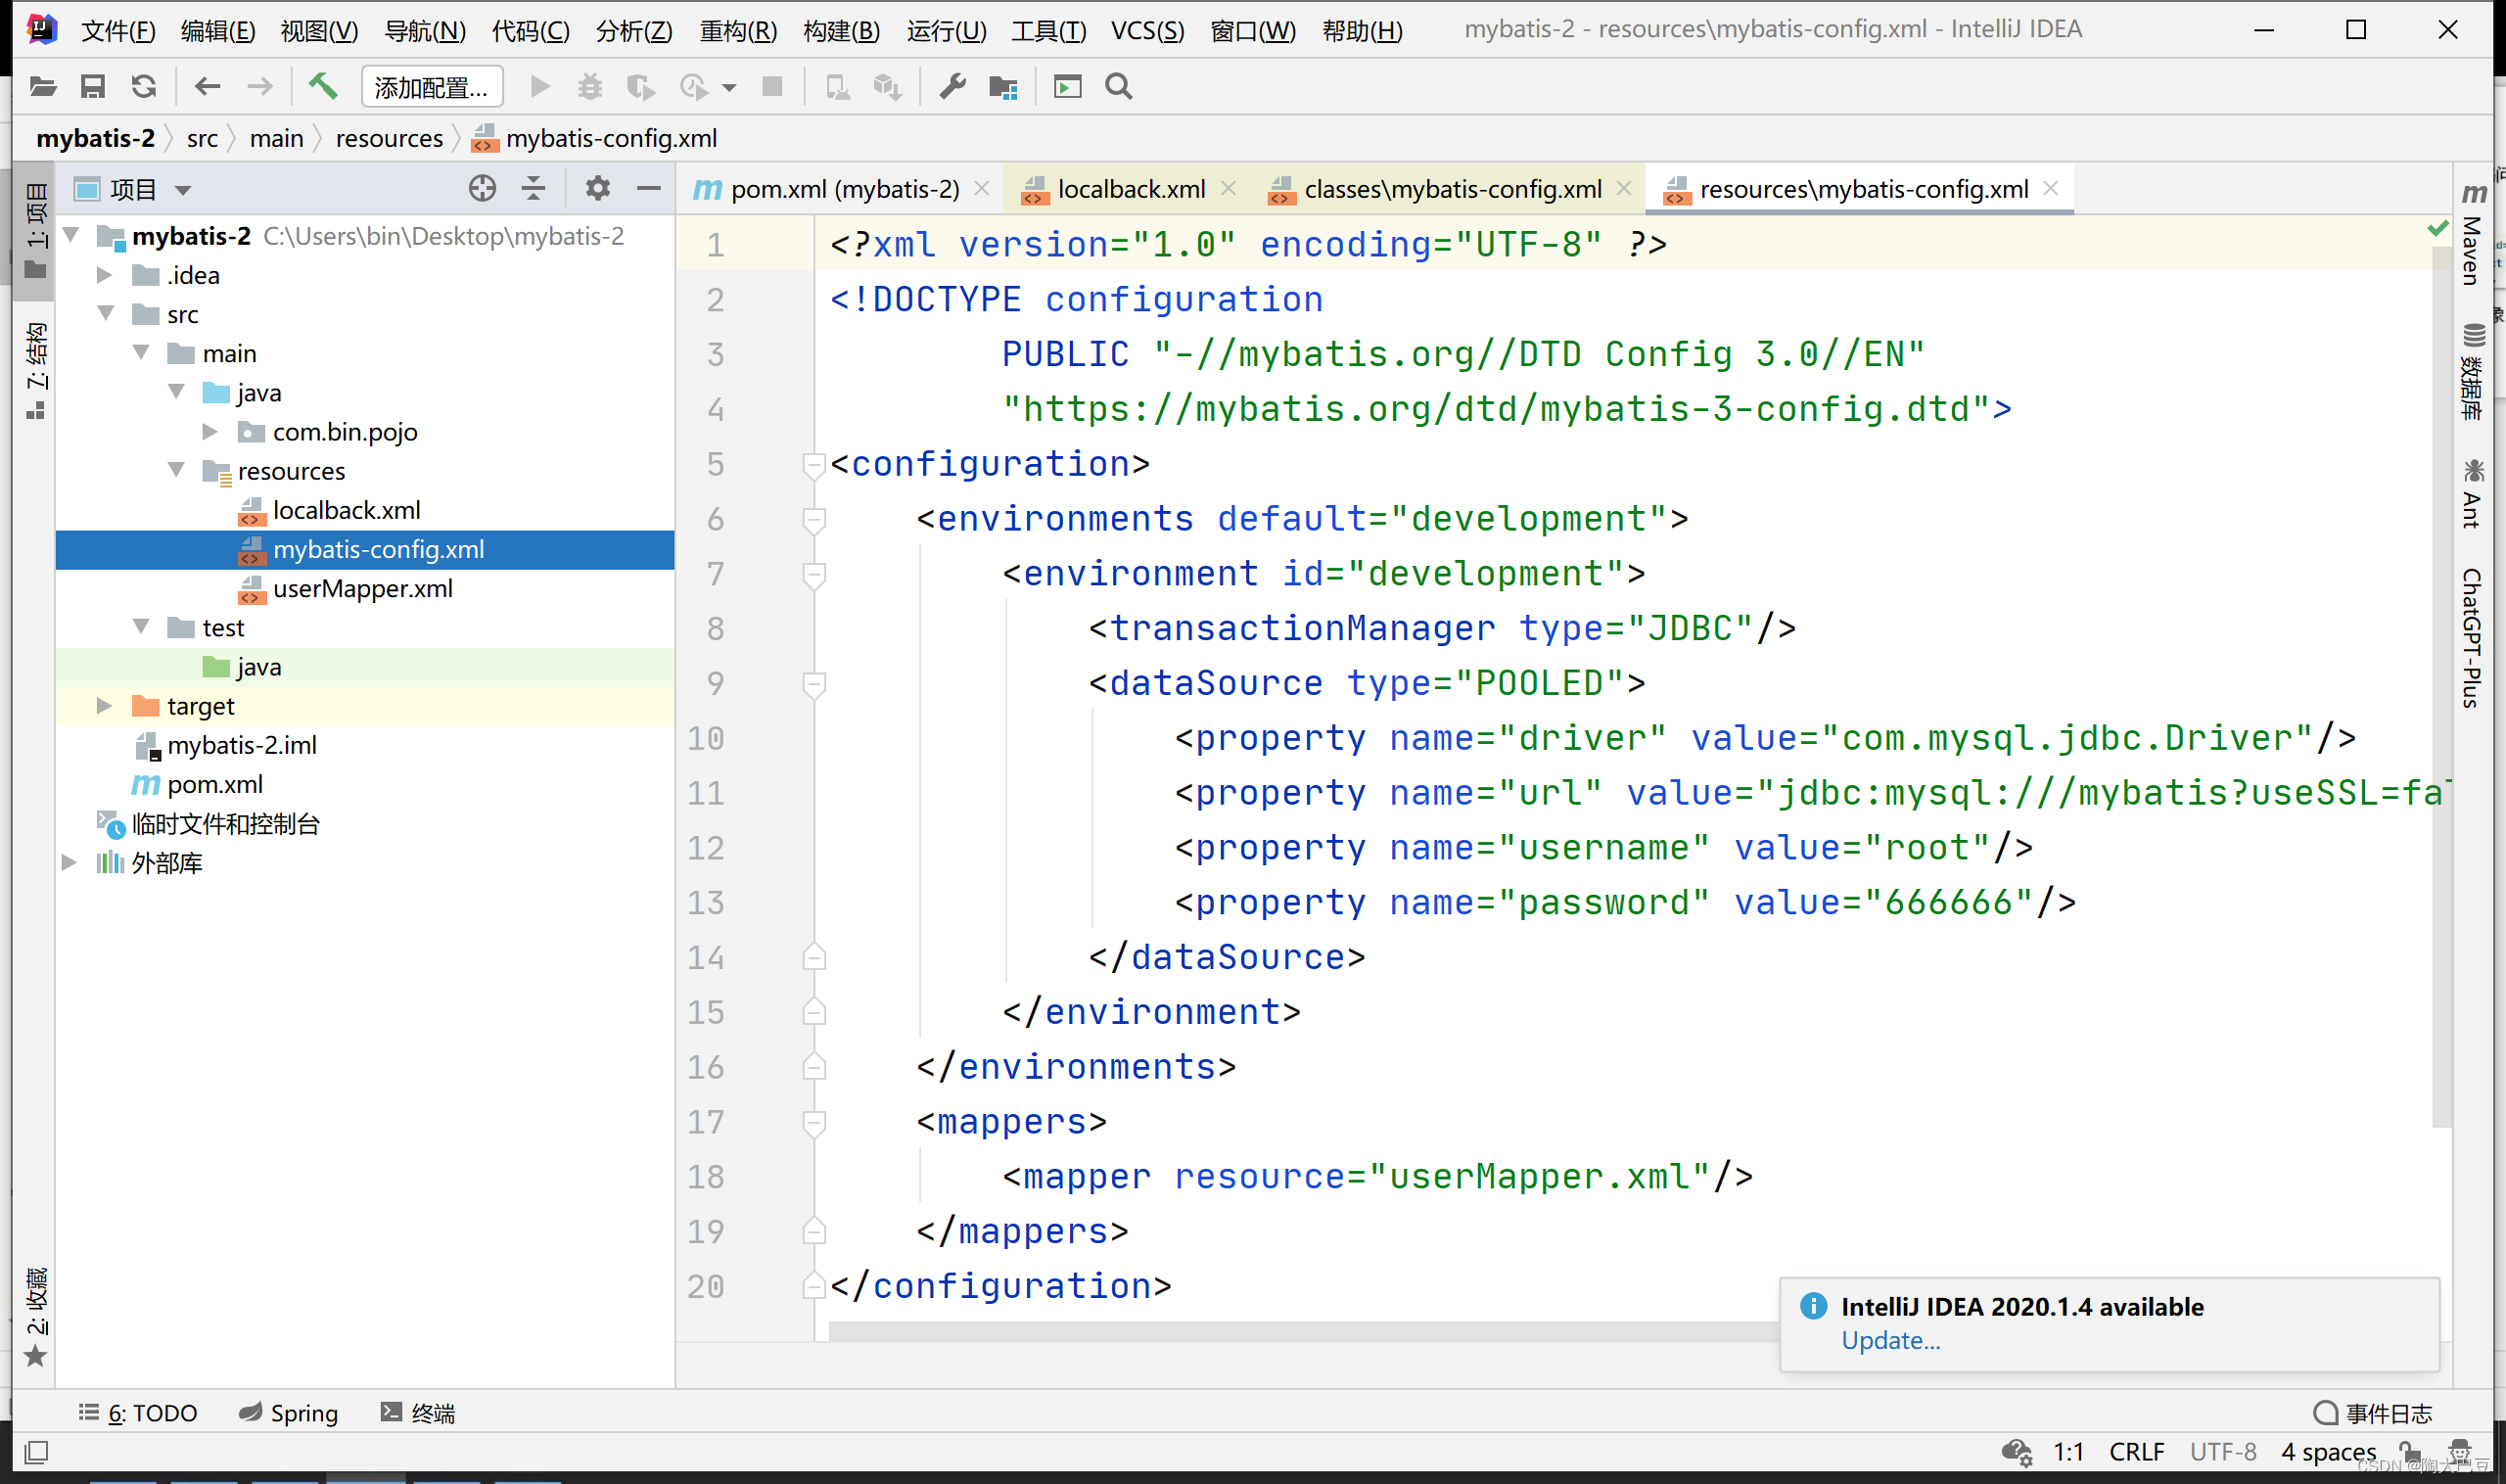Open Search Everywhere magnifier icon
Image resolution: width=2506 pixels, height=1484 pixels.
(1119, 87)
